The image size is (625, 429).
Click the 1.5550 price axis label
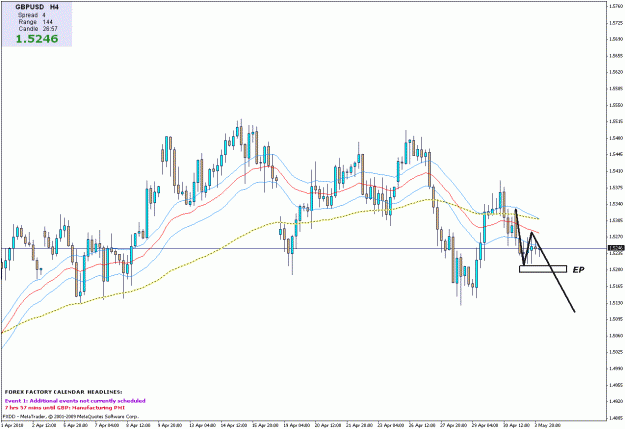pyautogui.click(x=616, y=105)
